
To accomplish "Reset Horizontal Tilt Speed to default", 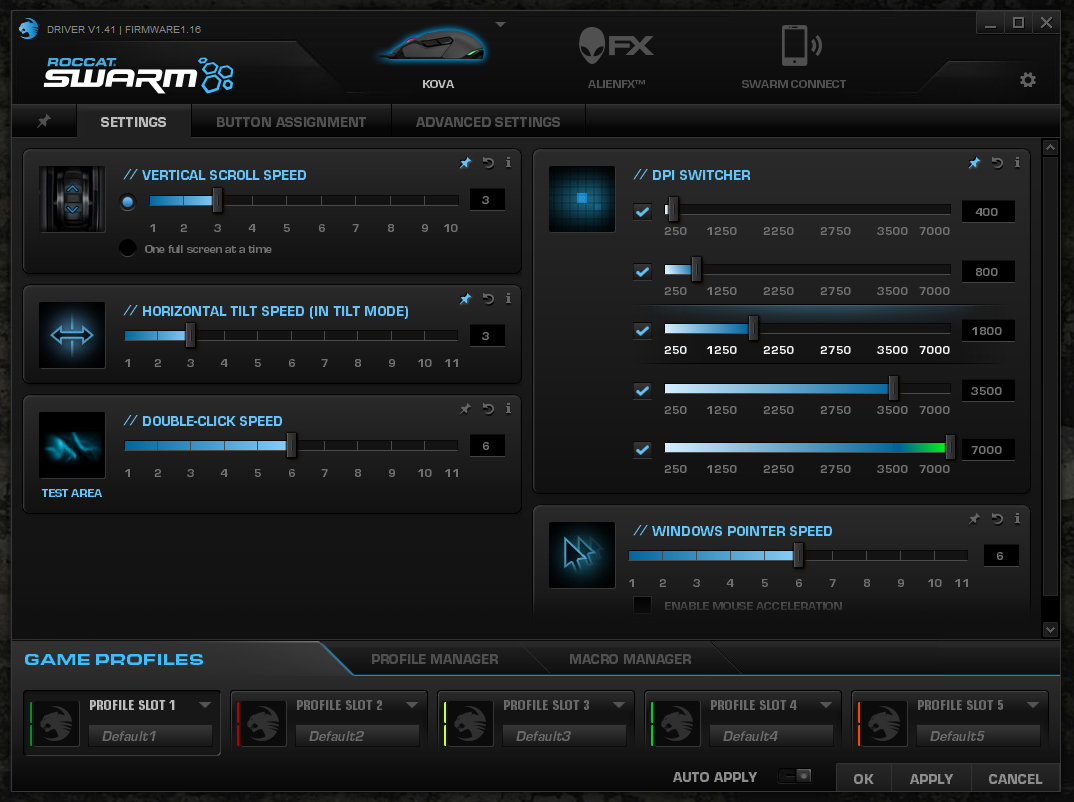I will pos(488,299).
